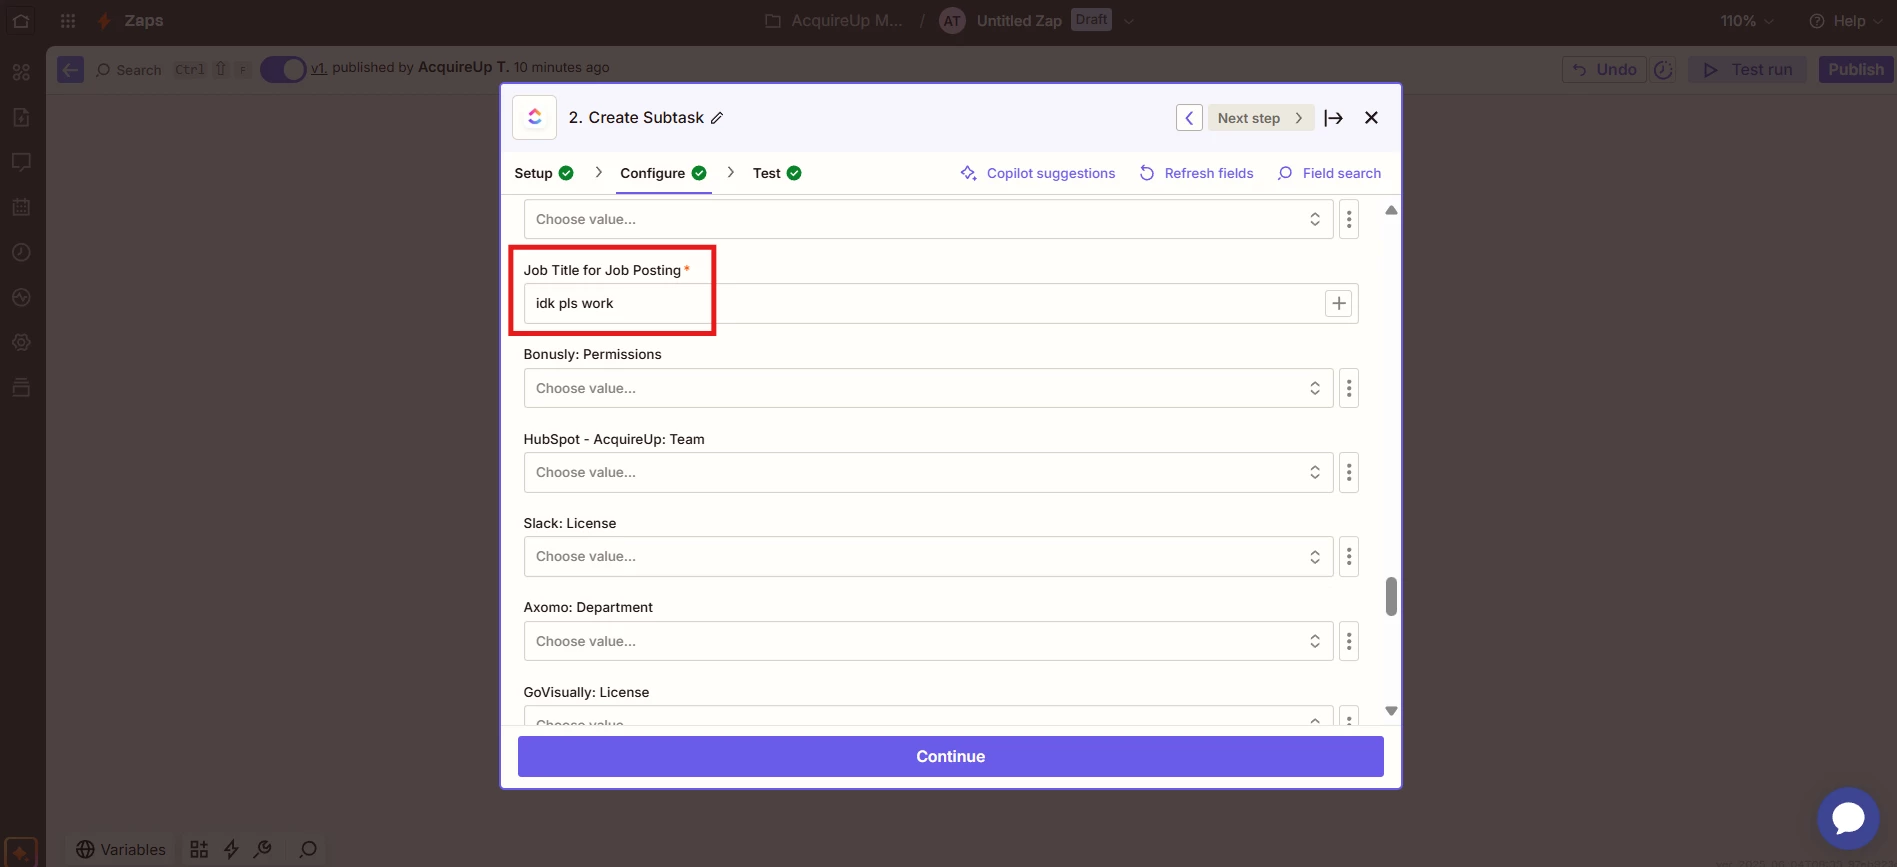The height and width of the screenshot is (867, 1897).
Task: Click the Continue button
Action: click(950, 756)
